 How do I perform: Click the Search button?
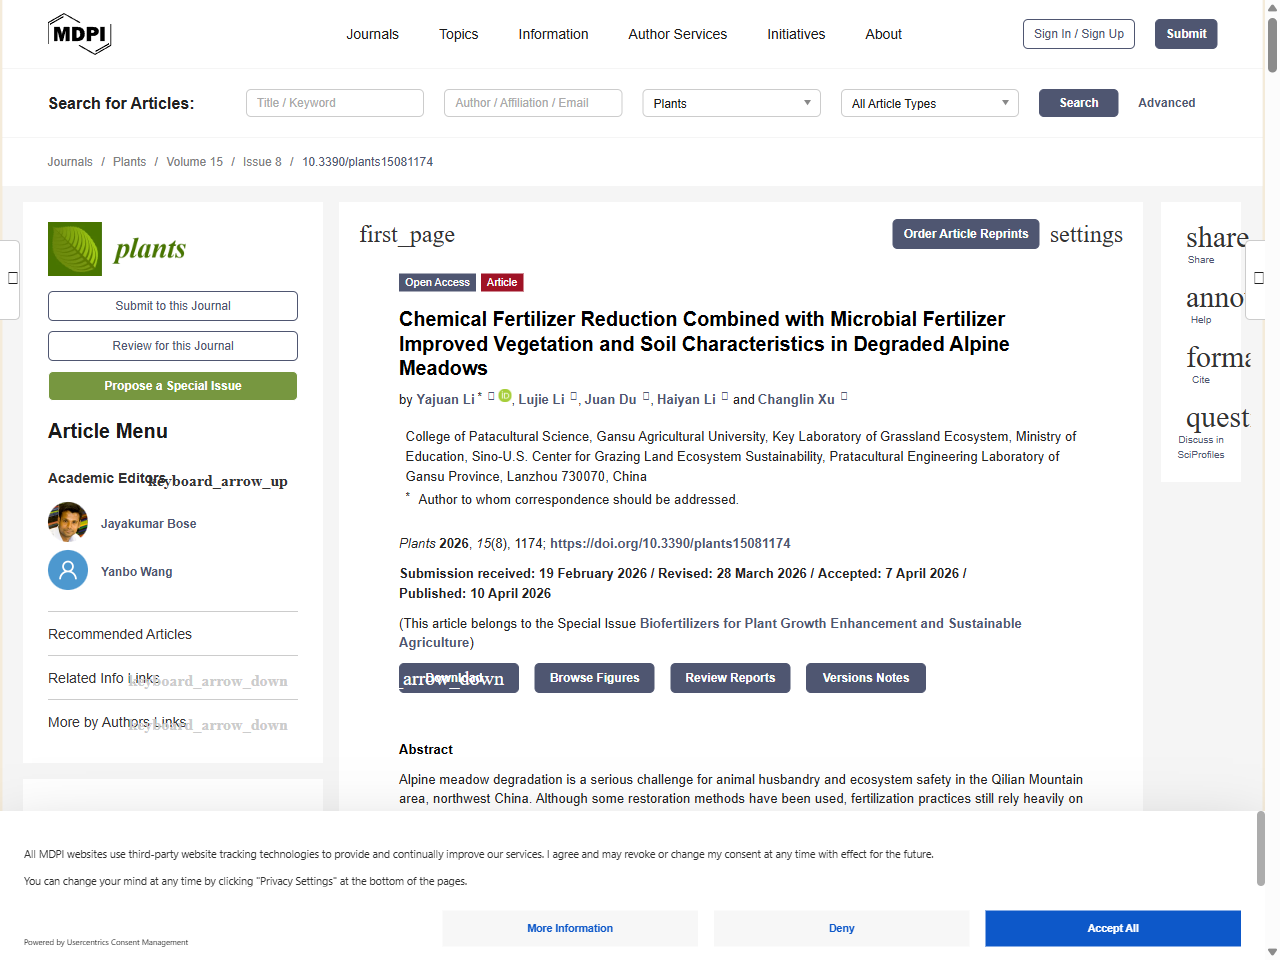click(1078, 103)
